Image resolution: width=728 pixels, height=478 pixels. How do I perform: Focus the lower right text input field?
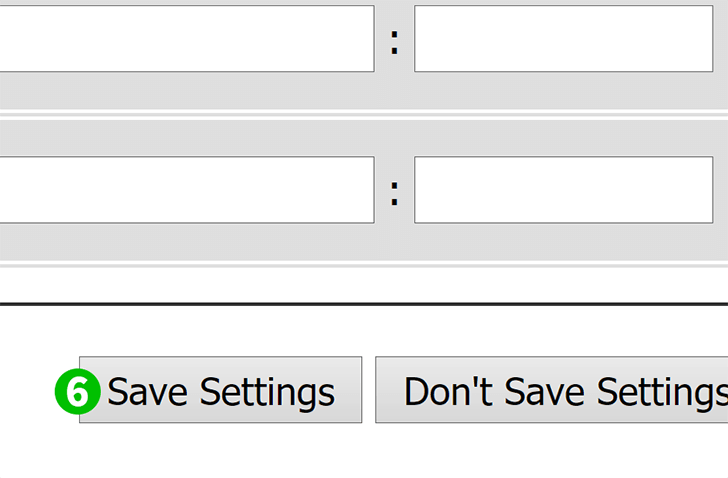click(x=564, y=190)
